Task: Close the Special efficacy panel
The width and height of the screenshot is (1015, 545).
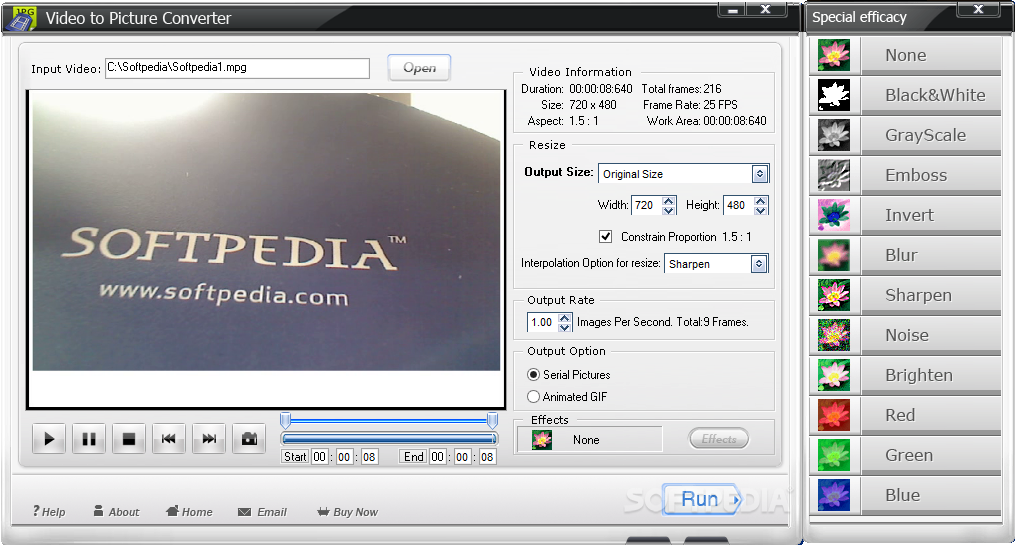Action: pyautogui.click(x=978, y=9)
